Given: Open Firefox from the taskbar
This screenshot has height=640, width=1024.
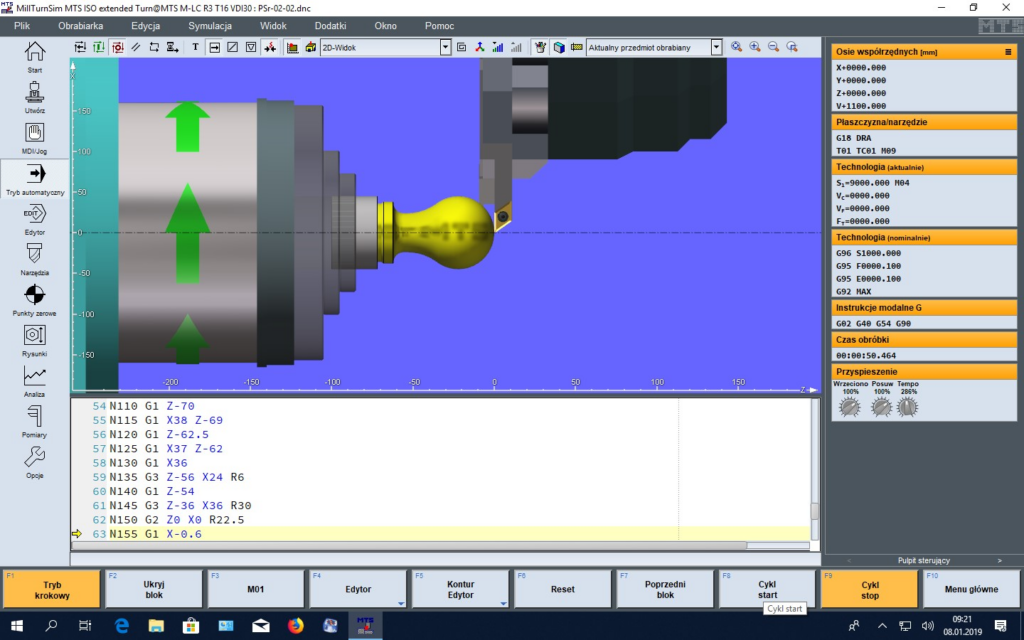Looking at the screenshot, I should point(296,626).
